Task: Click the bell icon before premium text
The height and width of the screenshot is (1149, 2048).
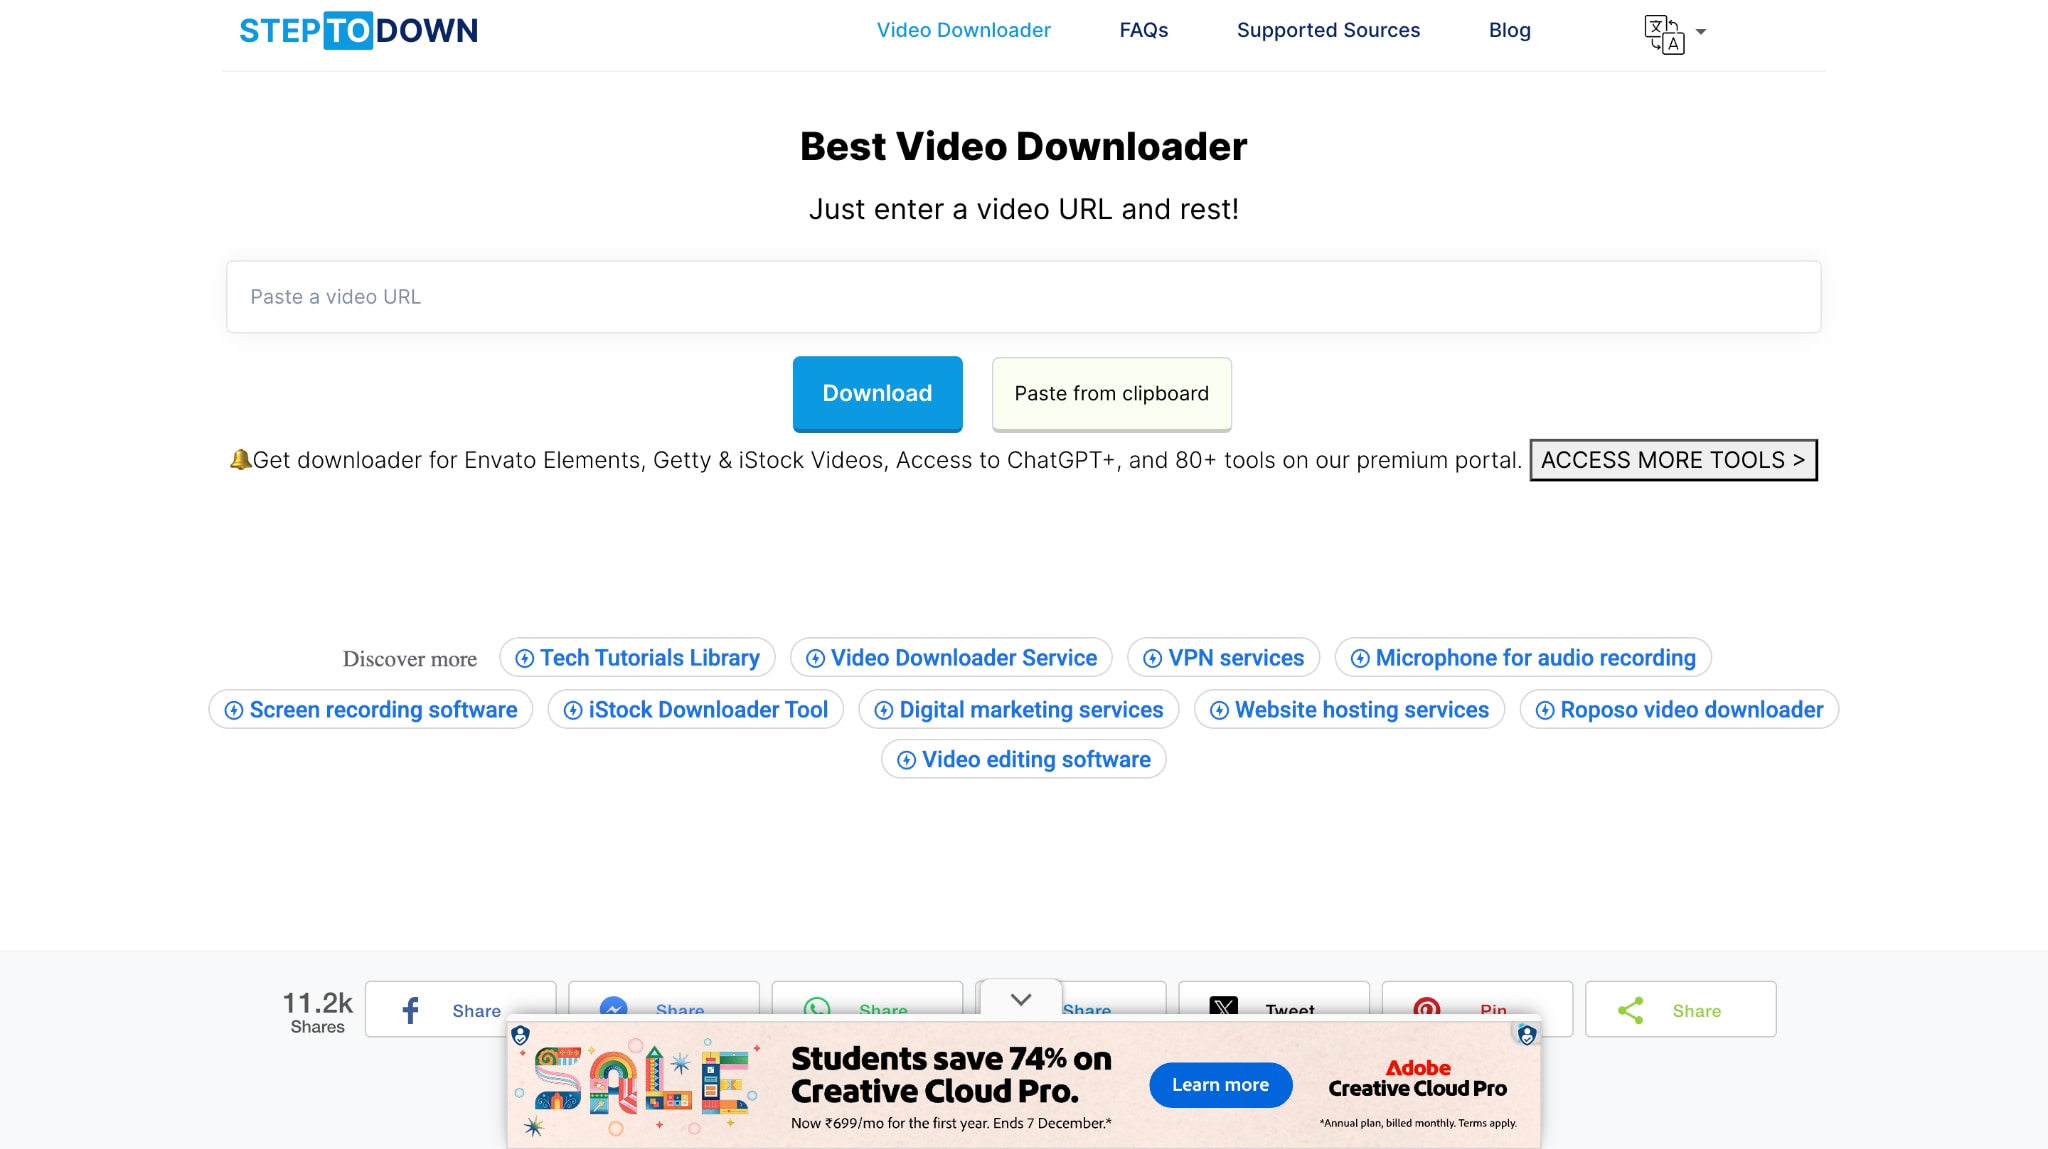Action: [x=240, y=459]
